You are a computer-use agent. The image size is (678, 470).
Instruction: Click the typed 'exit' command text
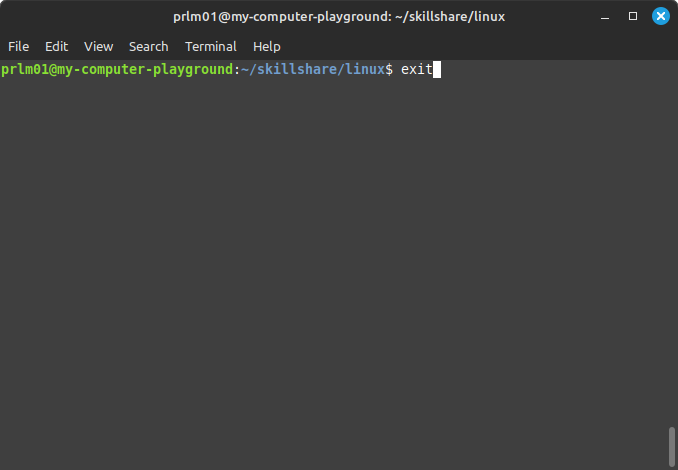point(417,70)
